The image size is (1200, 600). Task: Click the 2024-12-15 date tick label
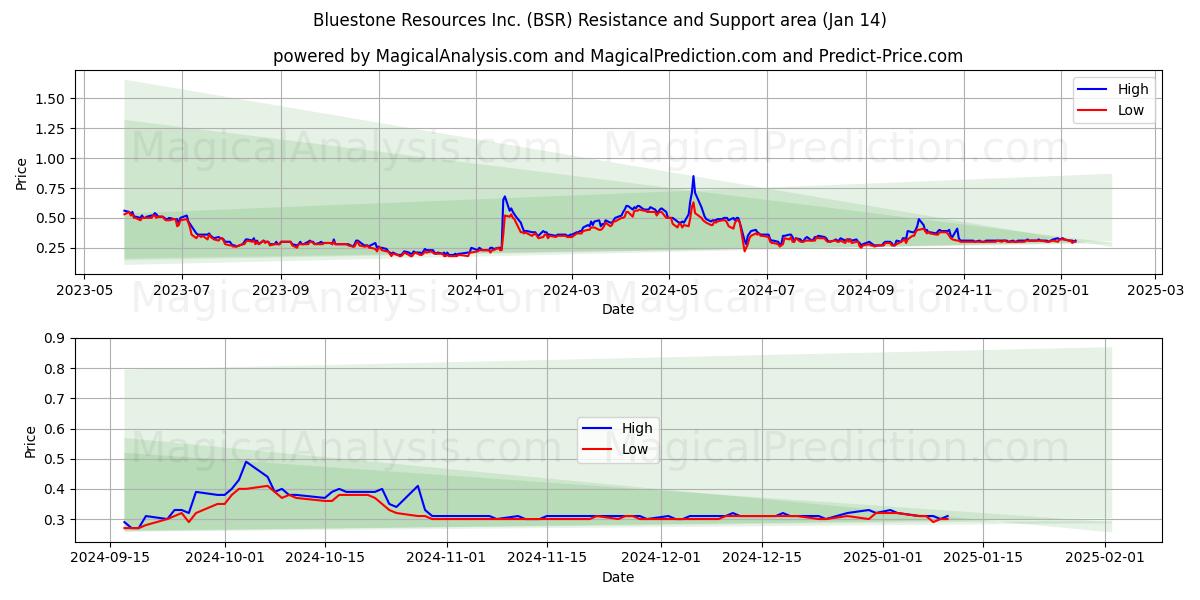[x=761, y=557]
